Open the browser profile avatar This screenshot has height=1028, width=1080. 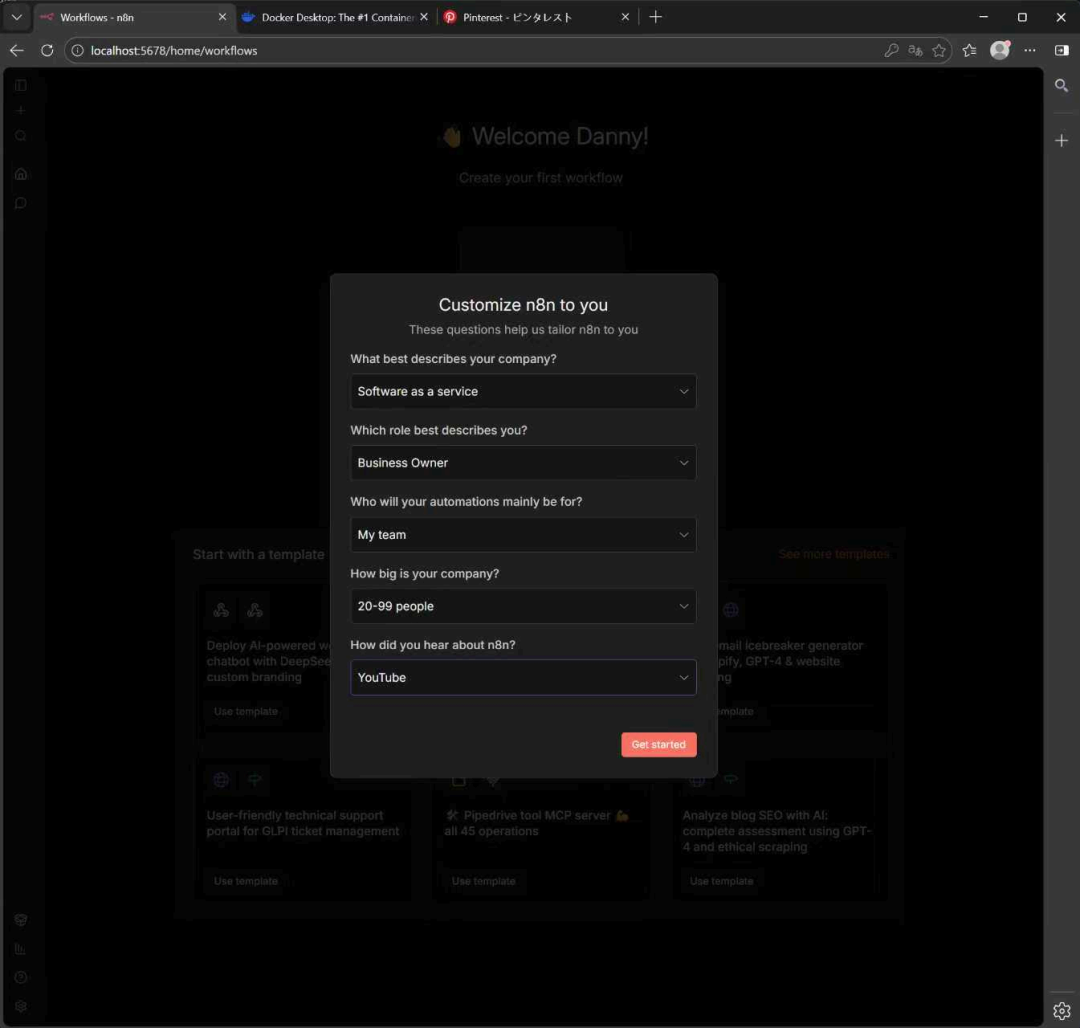(x=999, y=50)
